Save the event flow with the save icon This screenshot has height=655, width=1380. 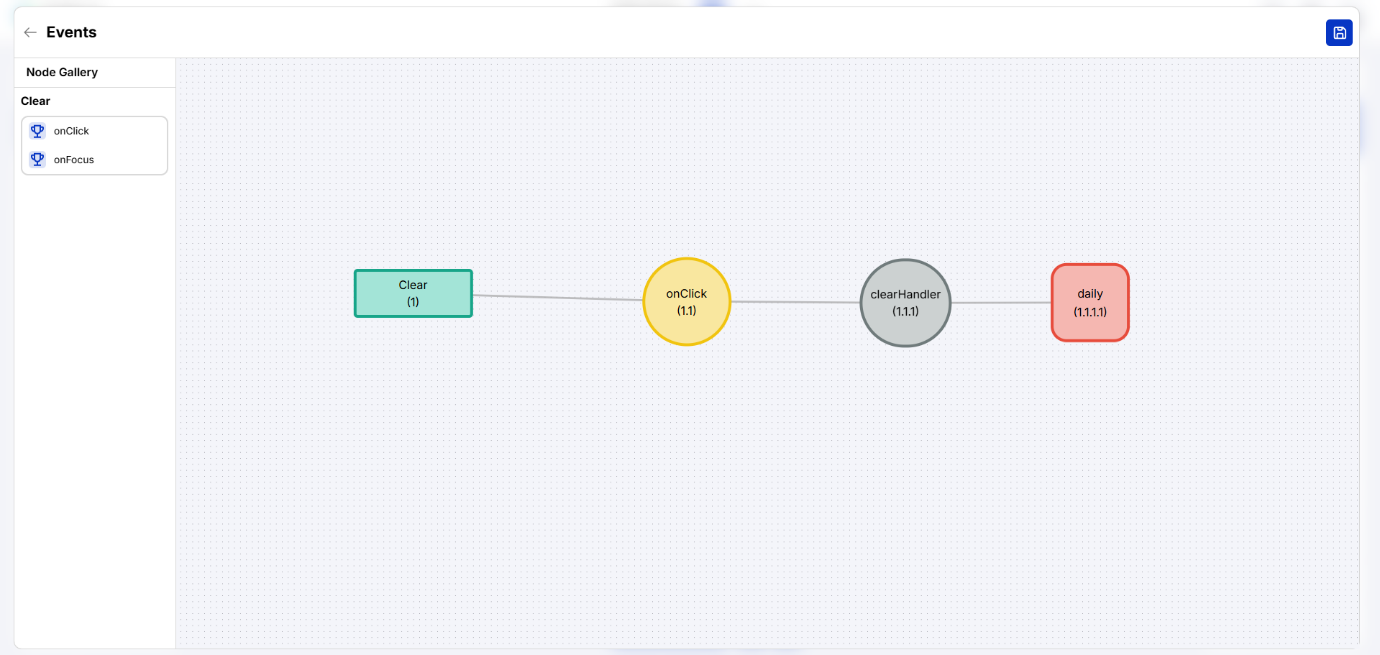(x=1339, y=33)
